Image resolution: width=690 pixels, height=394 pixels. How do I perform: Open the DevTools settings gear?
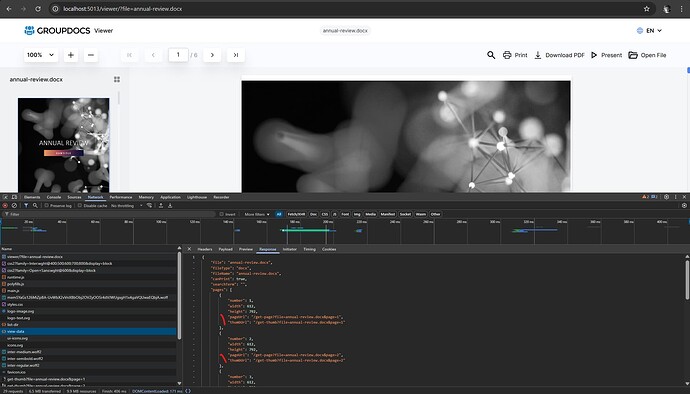point(666,197)
